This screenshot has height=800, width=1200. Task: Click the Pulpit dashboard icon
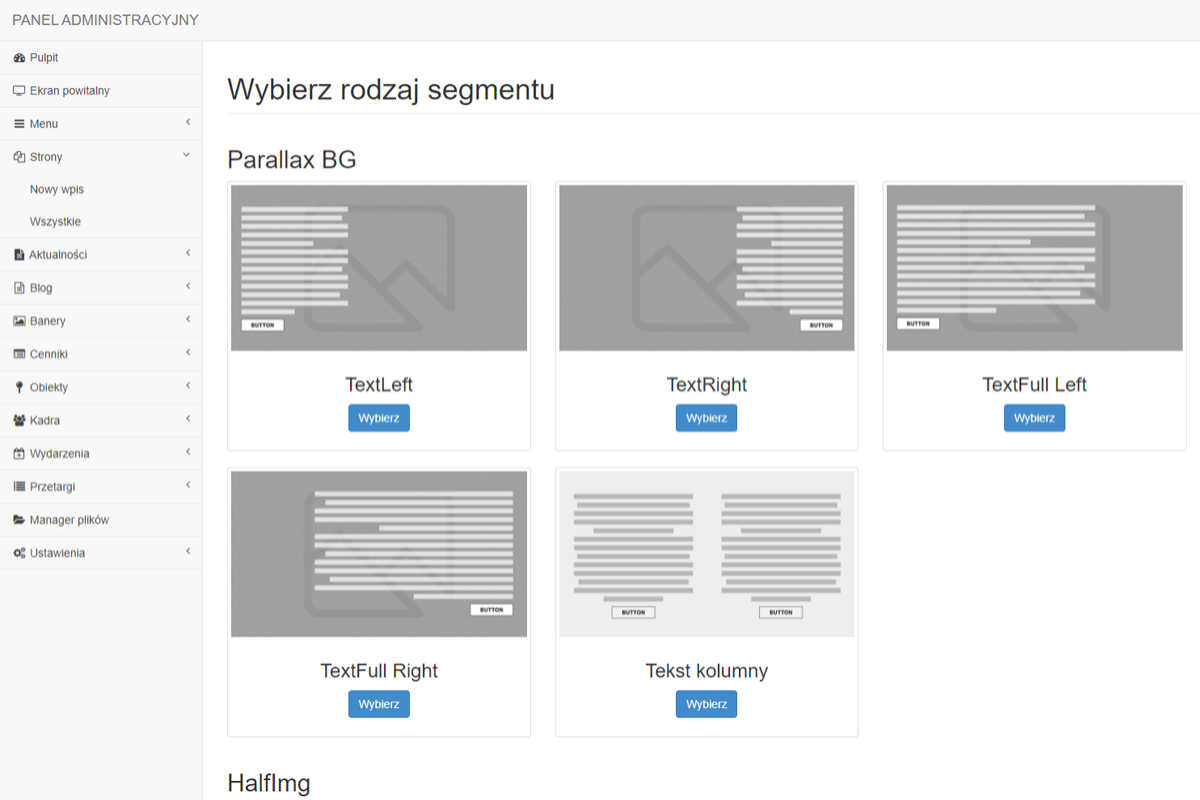coord(19,58)
